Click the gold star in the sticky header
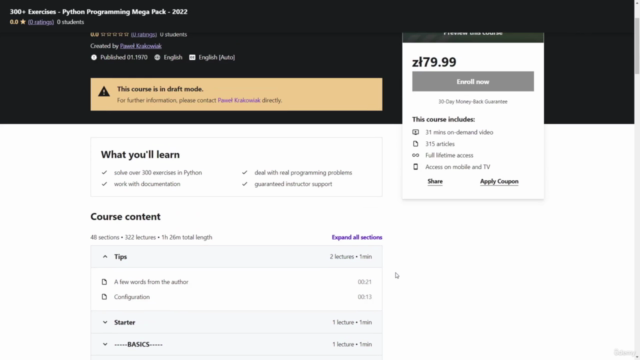The width and height of the screenshot is (640, 360). tap(23, 22)
